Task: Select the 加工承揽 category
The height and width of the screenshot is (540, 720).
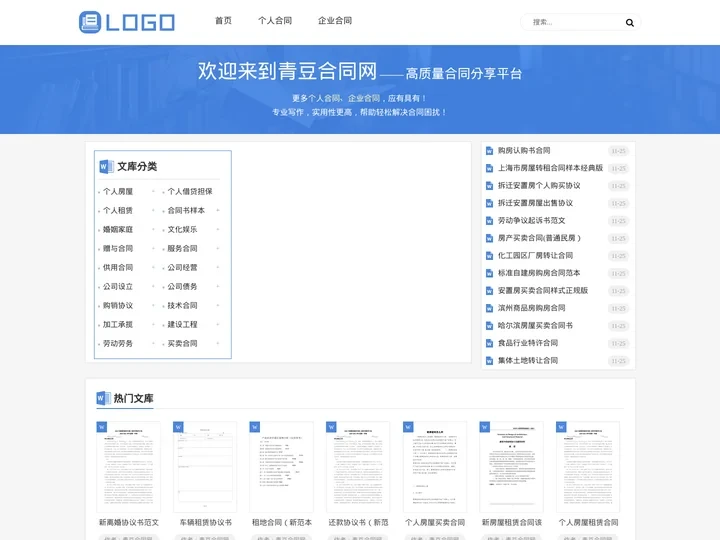Action: [118, 325]
